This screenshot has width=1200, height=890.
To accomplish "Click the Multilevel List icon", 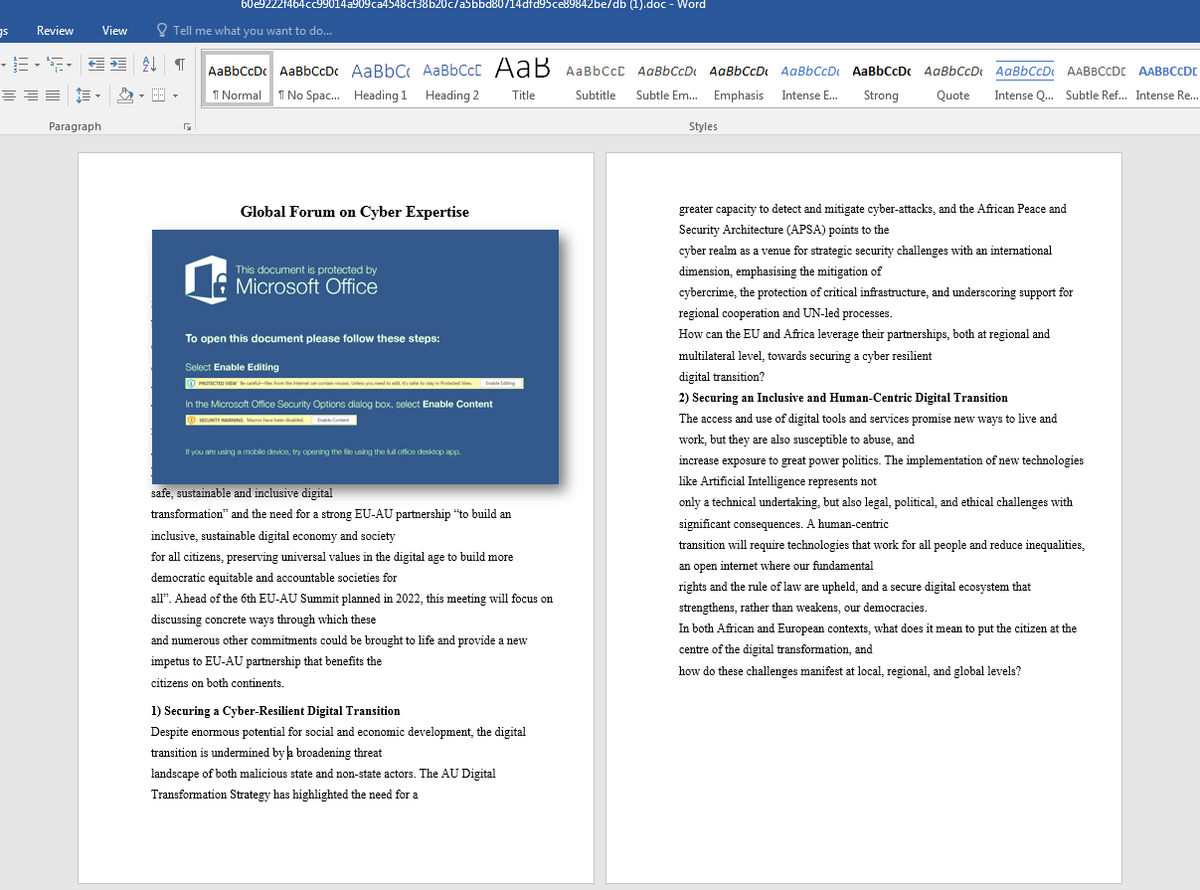I will tap(55, 65).
